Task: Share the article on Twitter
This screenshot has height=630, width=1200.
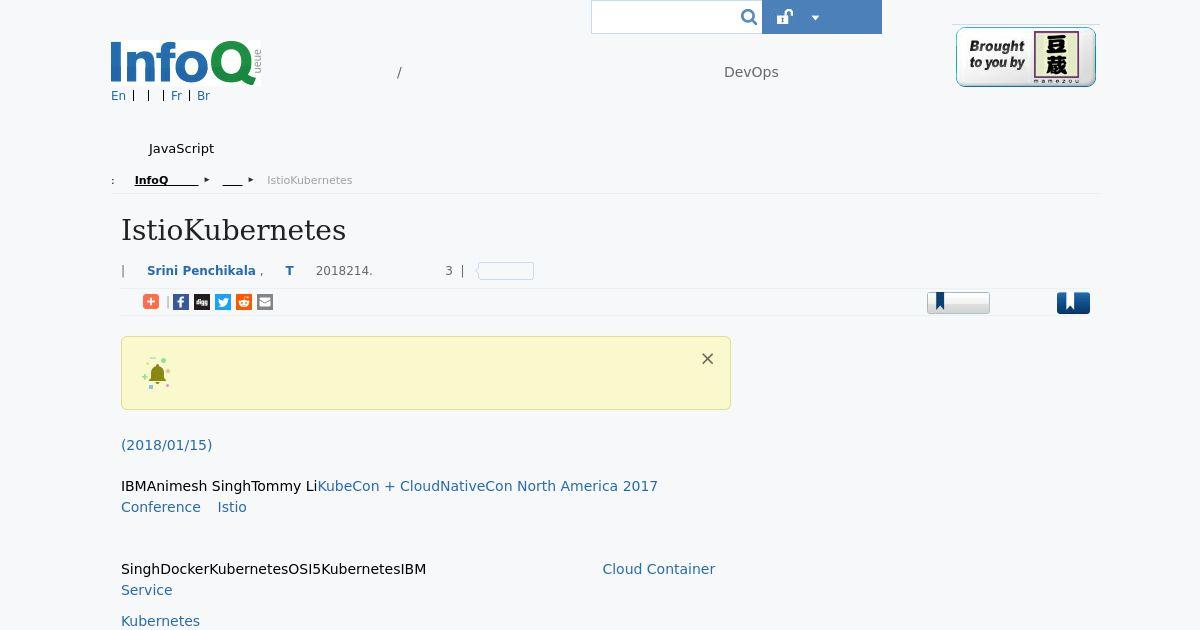Action: click(223, 302)
